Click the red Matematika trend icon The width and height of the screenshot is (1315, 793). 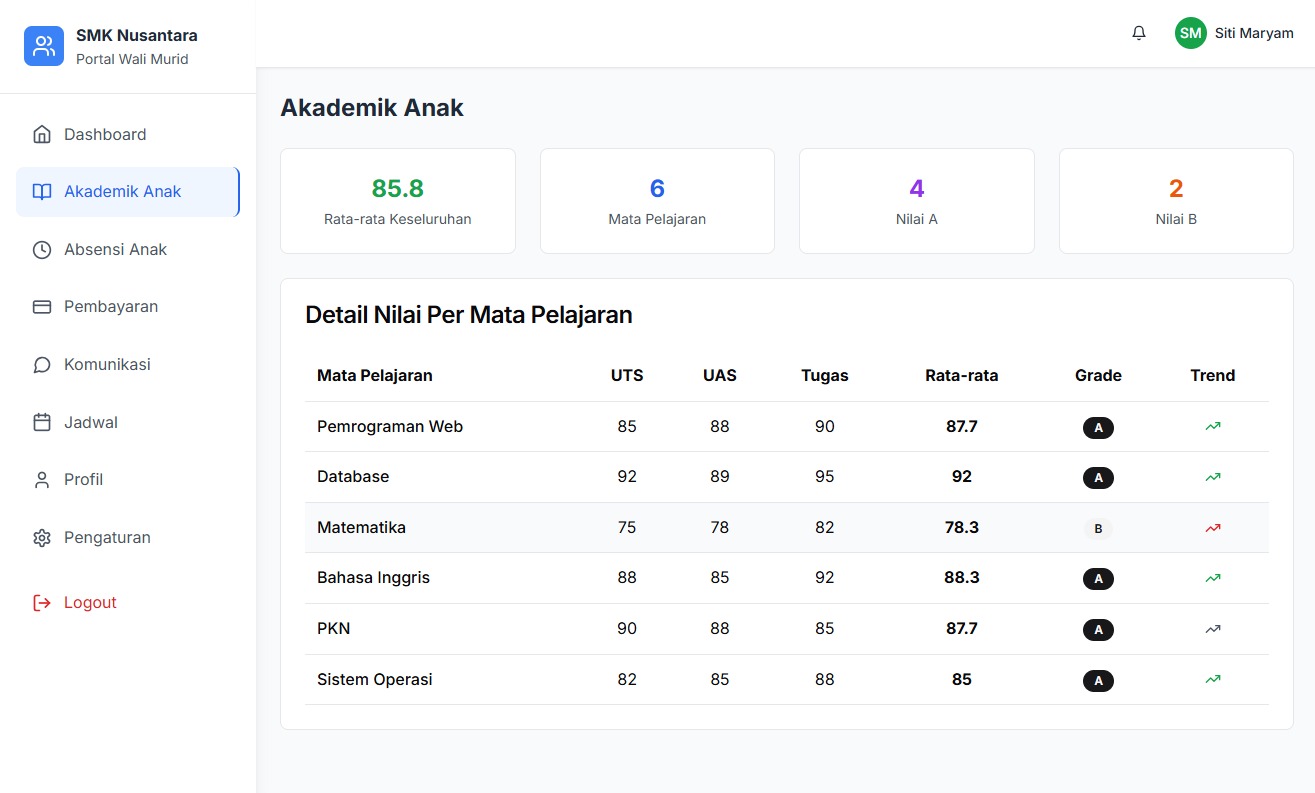pos(1213,528)
